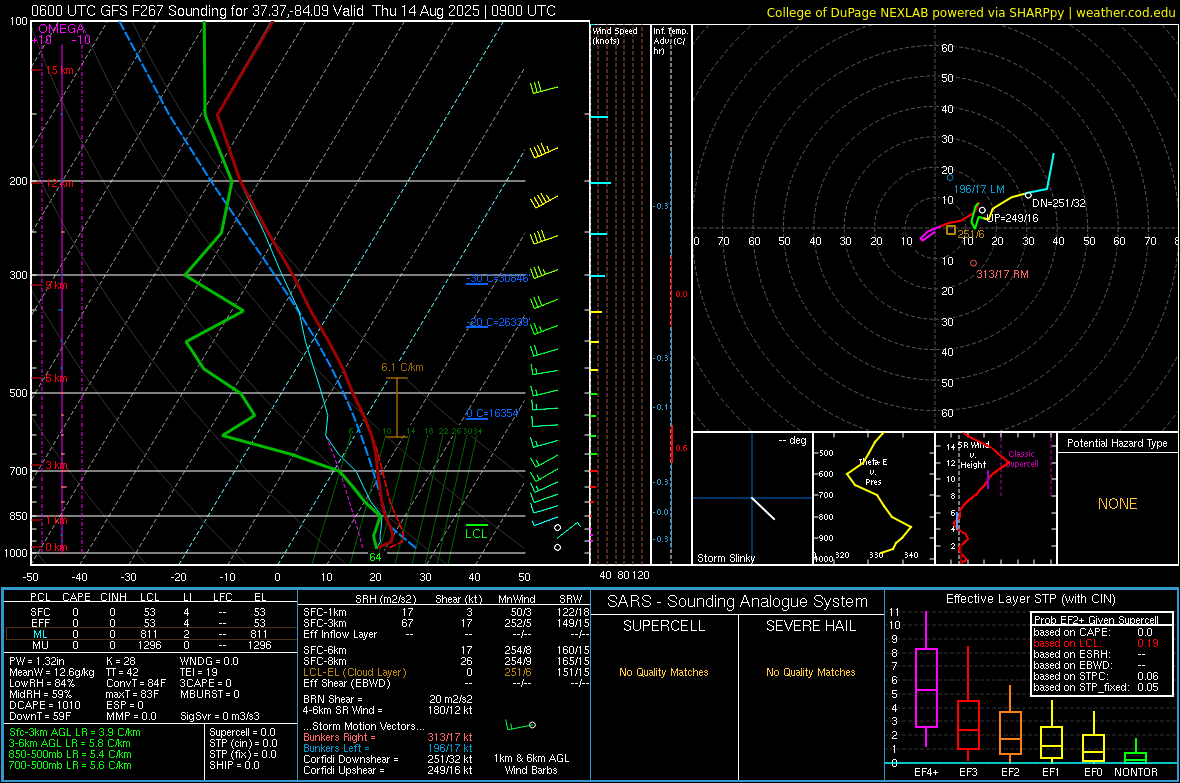The image size is (1180, 783).
Task: Click the PW = 1.32in value
Action: [x=38, y=661]
